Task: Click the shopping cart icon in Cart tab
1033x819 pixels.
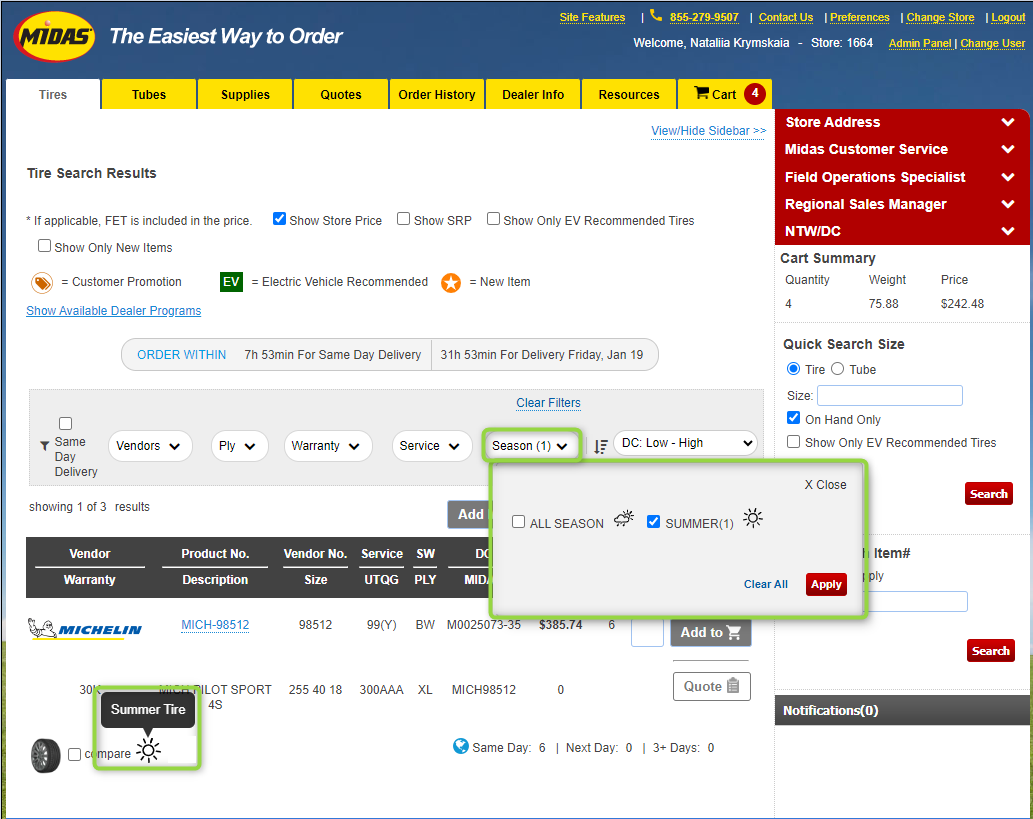Action: 702,93
